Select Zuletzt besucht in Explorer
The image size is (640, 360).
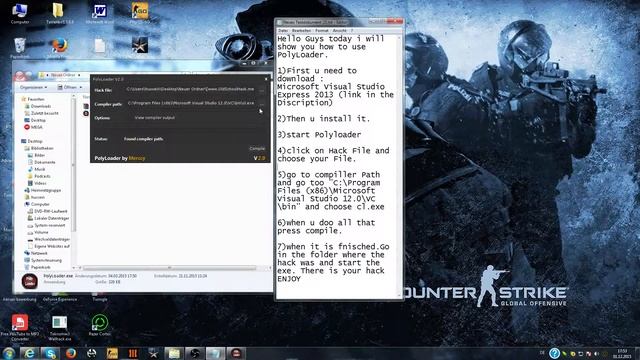41,113
